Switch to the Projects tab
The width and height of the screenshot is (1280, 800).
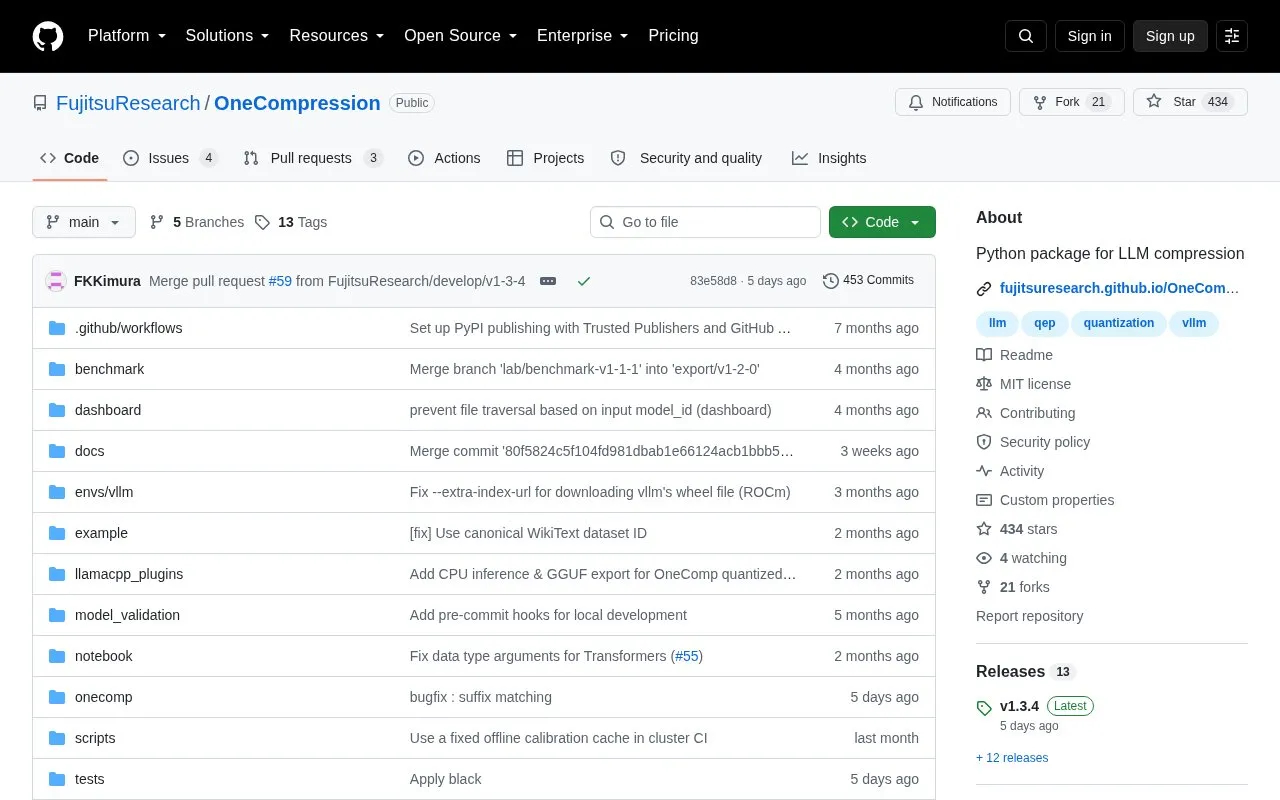click(545, 158)
